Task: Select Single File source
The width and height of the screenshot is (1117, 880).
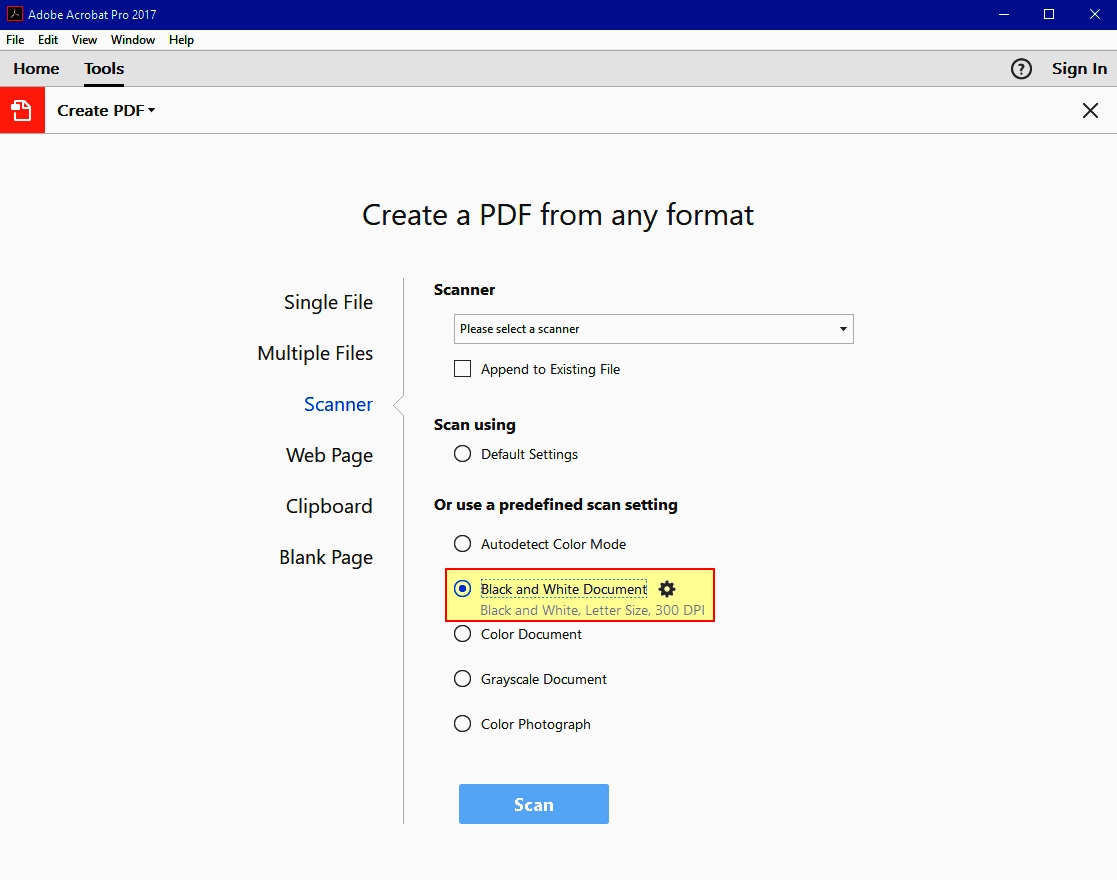Action: tap(328, 302)
